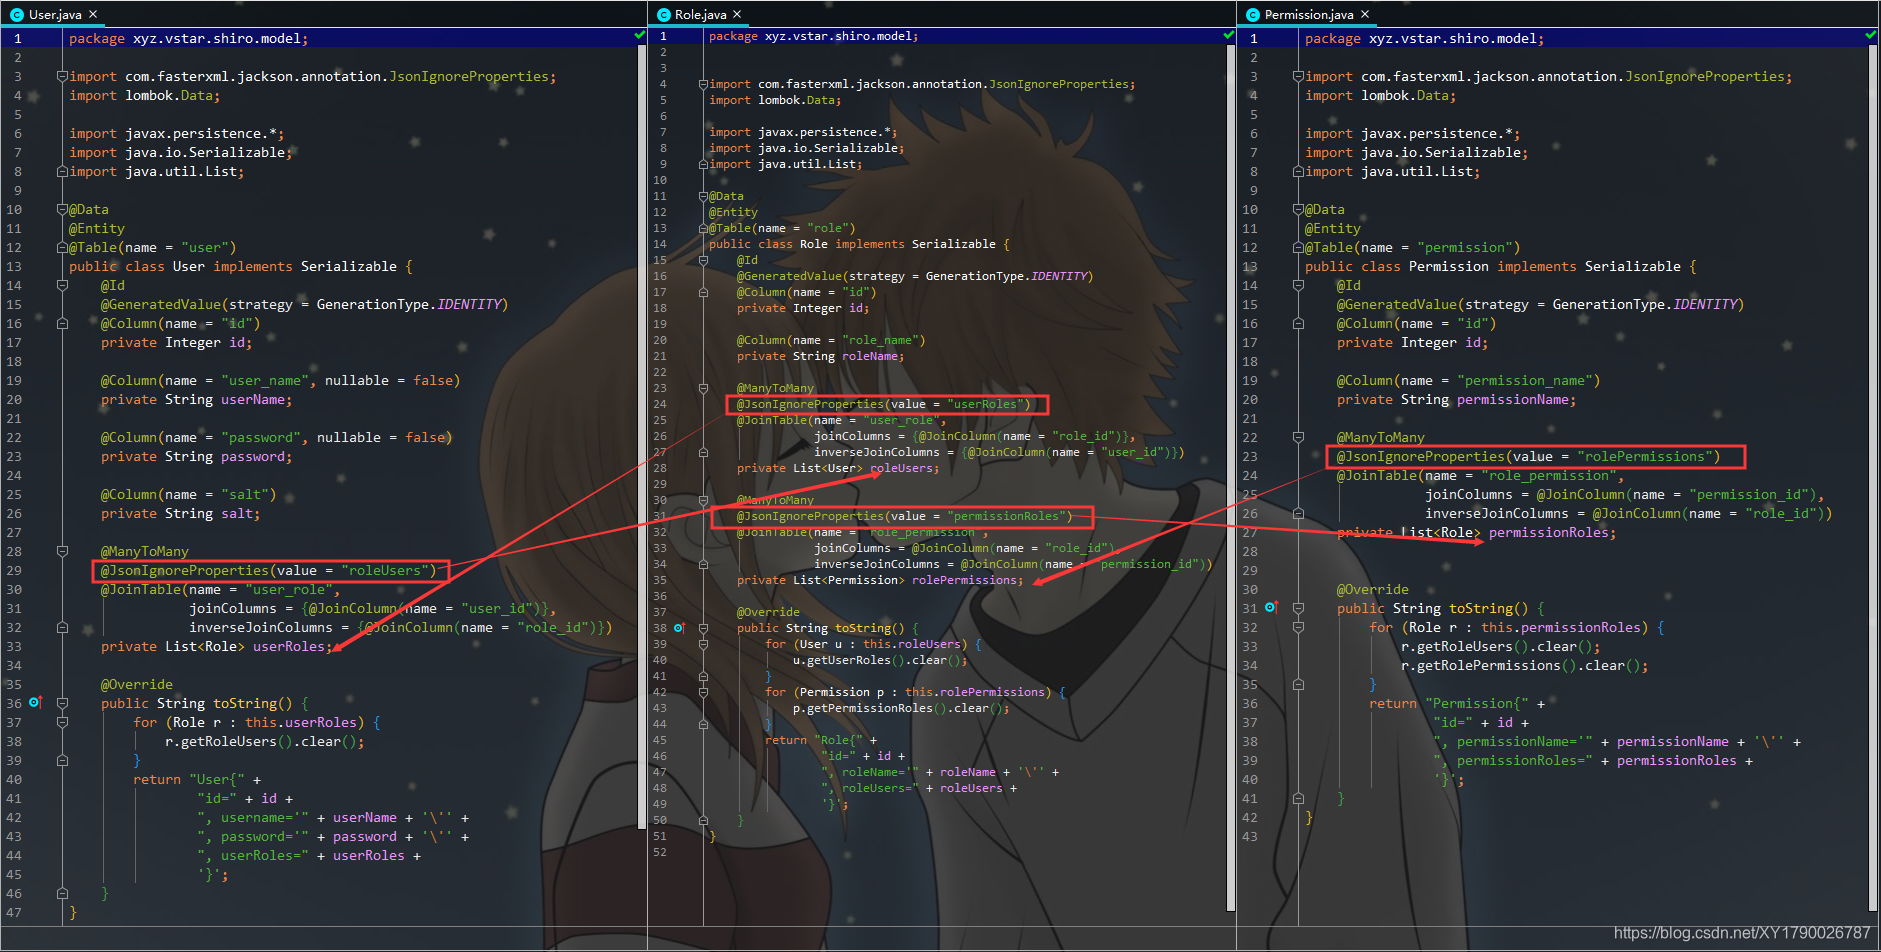Click "userRoles" string in Role.java line 24
Screen dimensions: 1881x952
(985, 404)
